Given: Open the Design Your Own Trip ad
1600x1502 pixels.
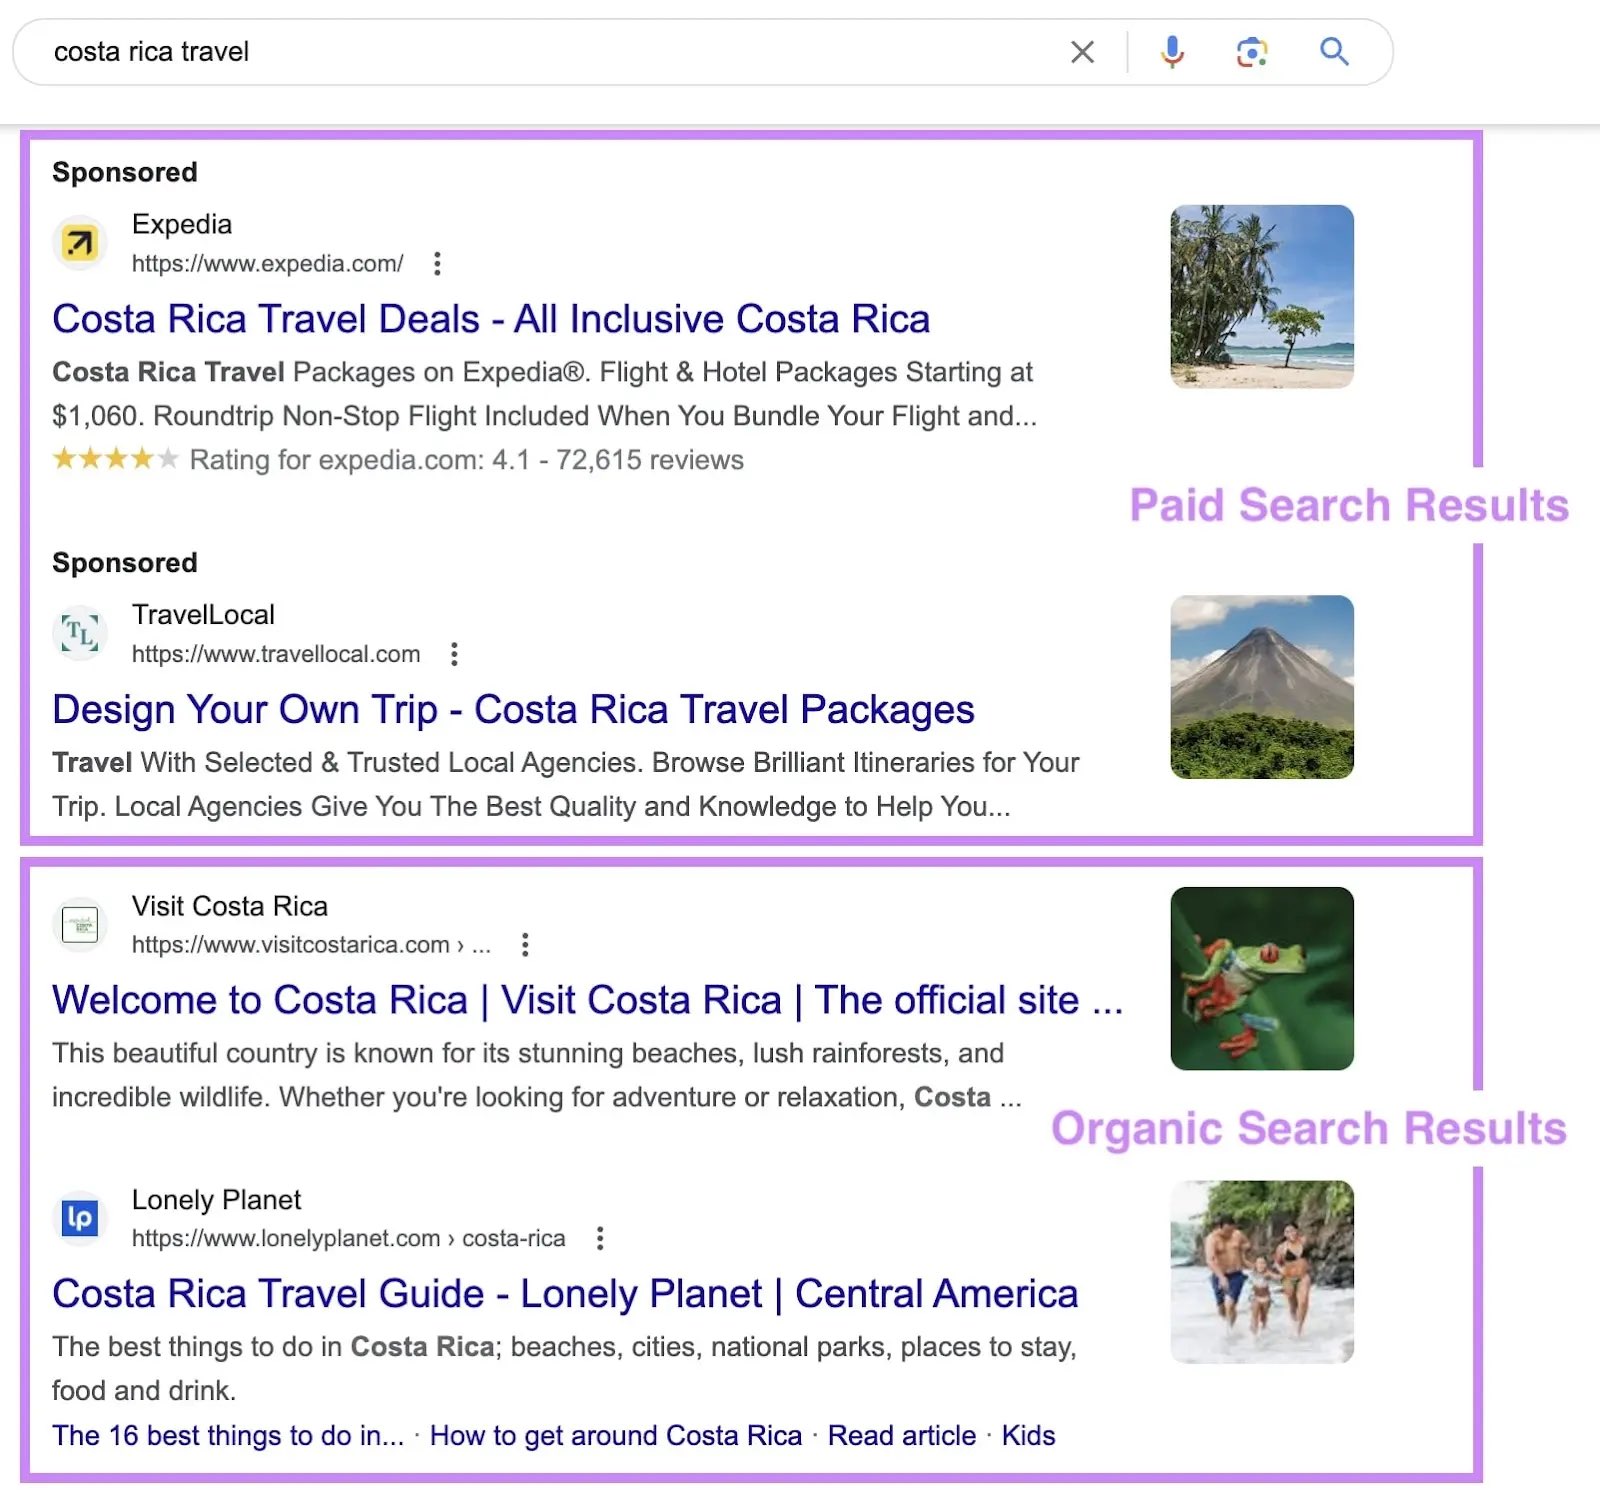Looking at the screenshot, I should click(x=513, y=709).
